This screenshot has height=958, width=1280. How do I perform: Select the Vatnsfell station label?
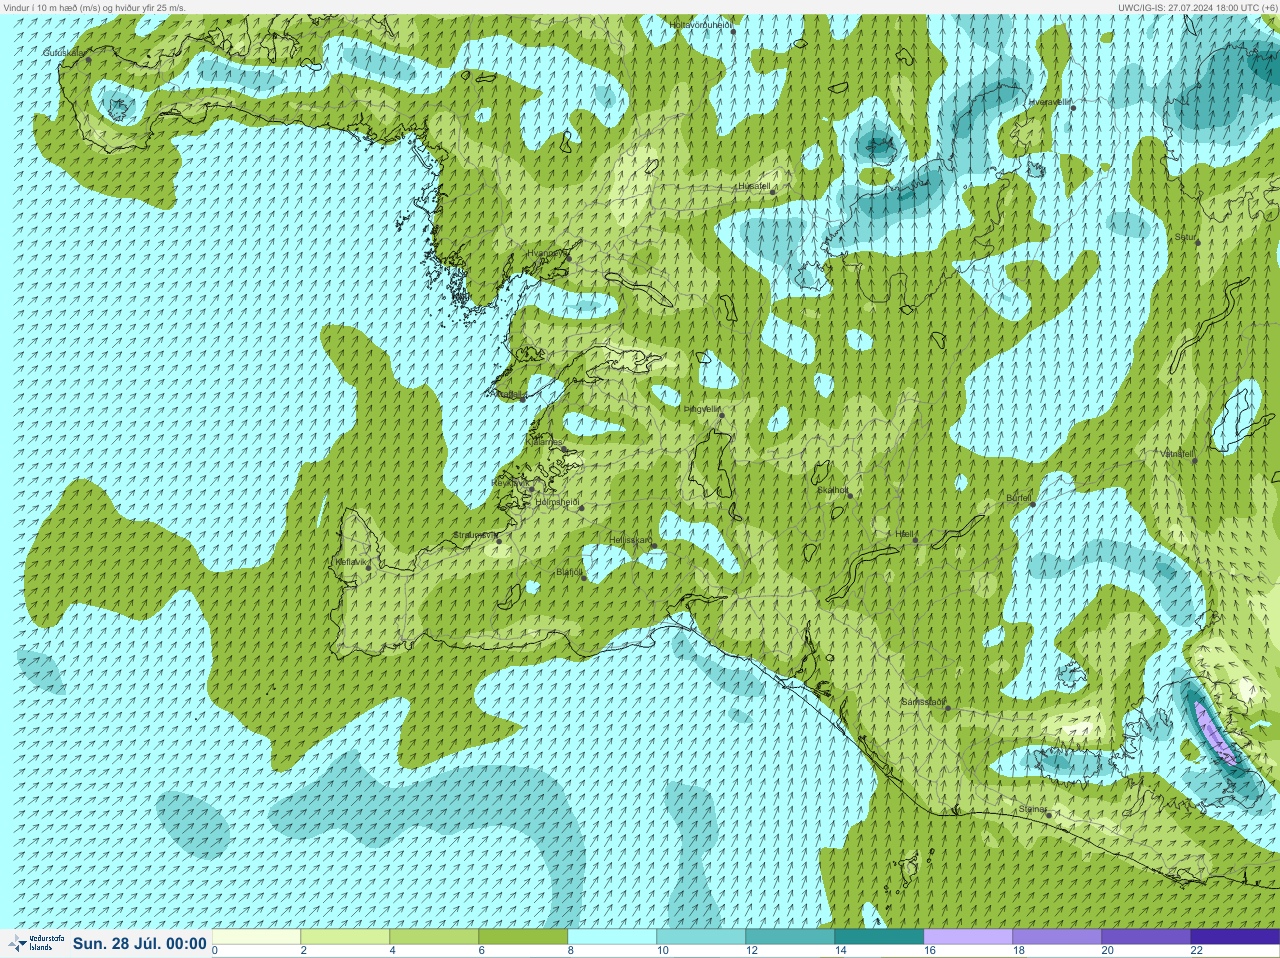click(1177, 454)
